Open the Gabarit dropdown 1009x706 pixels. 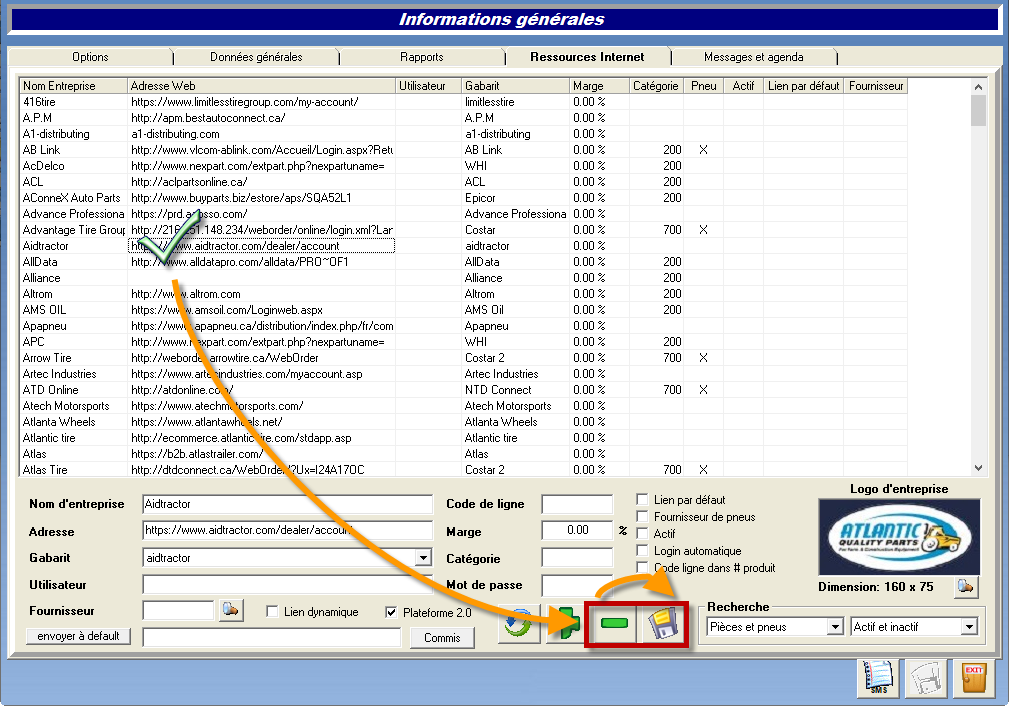(x=423, y=557)
